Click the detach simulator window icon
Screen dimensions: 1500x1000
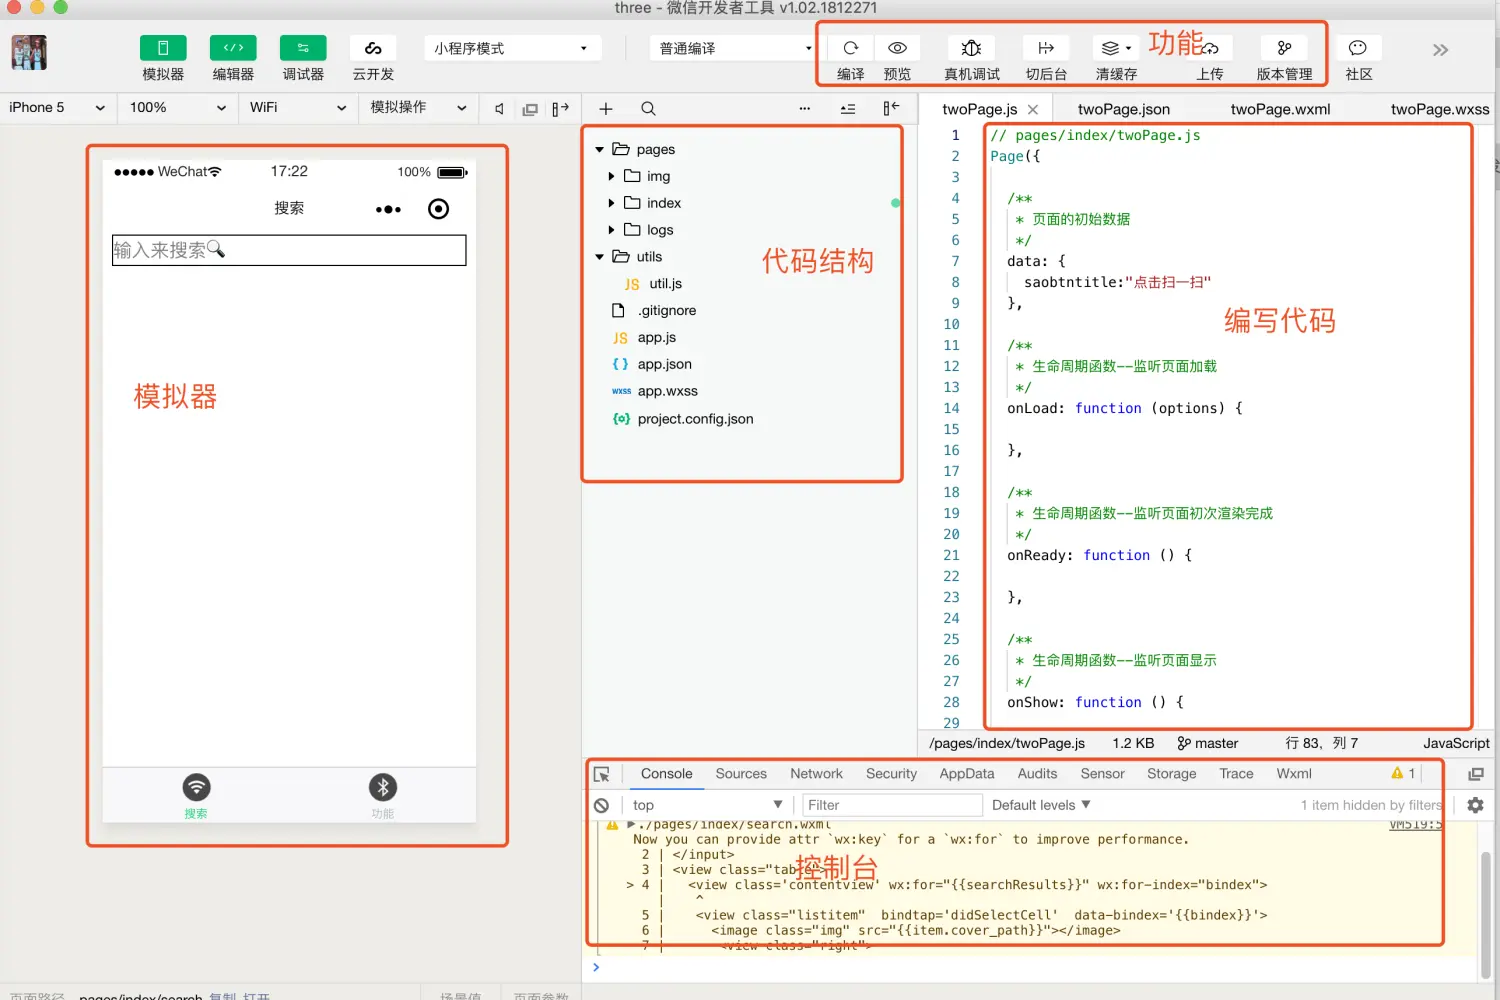pyautogui.click(x=530, y=109)
